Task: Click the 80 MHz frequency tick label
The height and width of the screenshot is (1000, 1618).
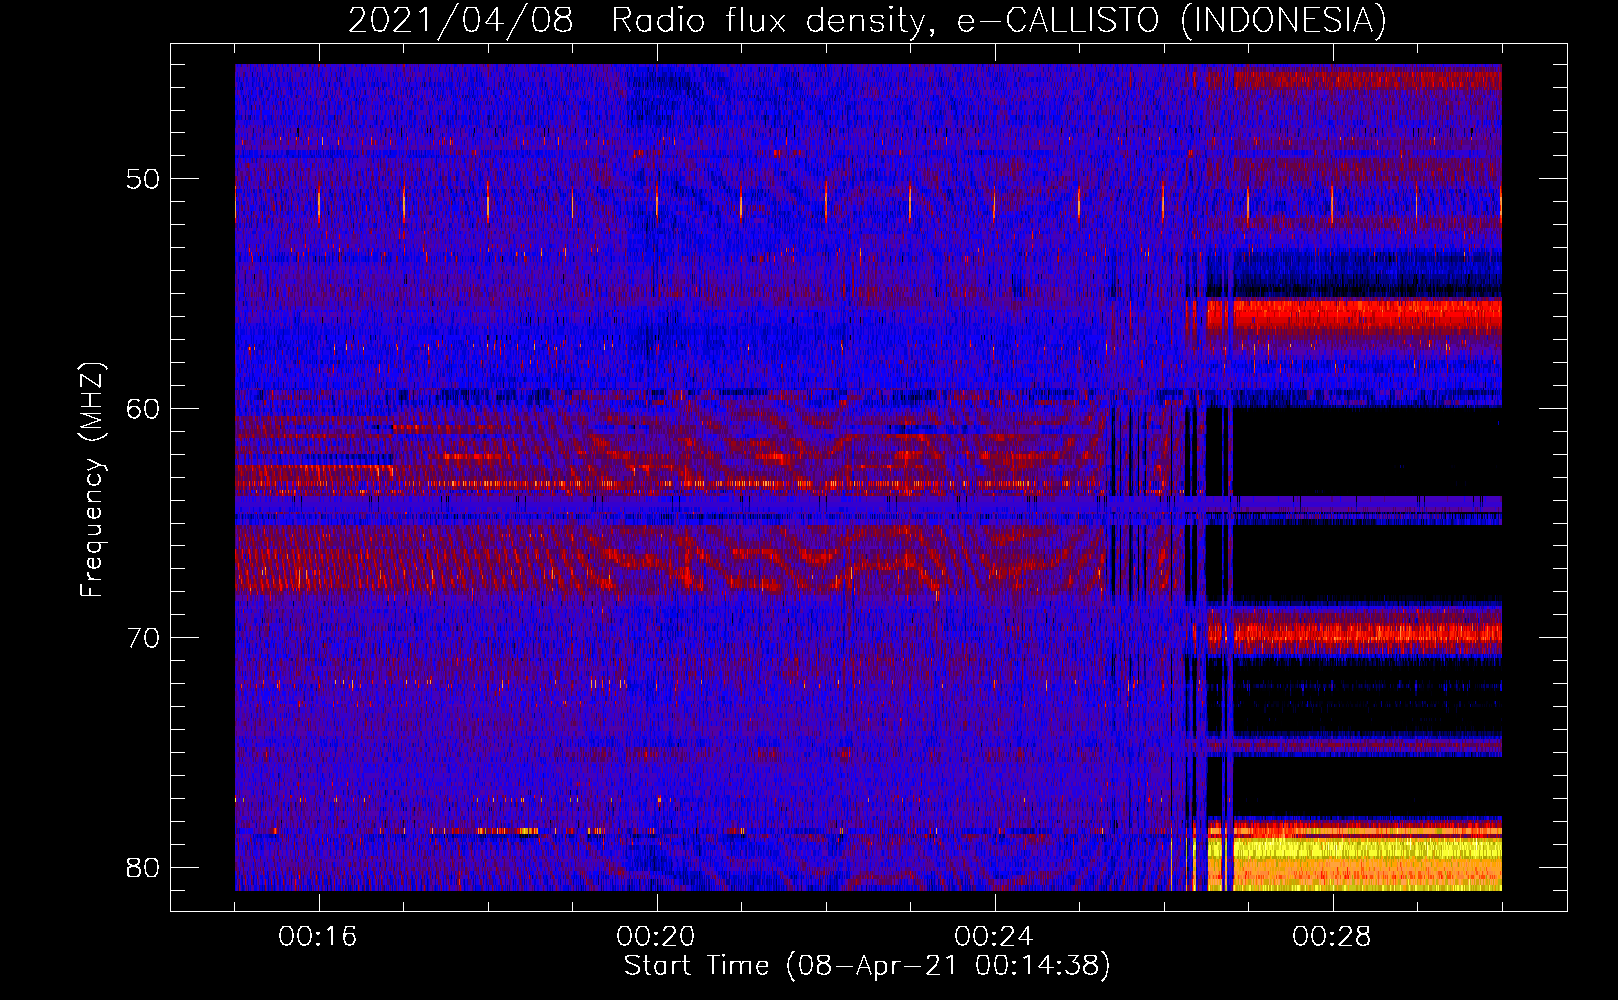Action: pyautogui.click(x=143, y=867)
